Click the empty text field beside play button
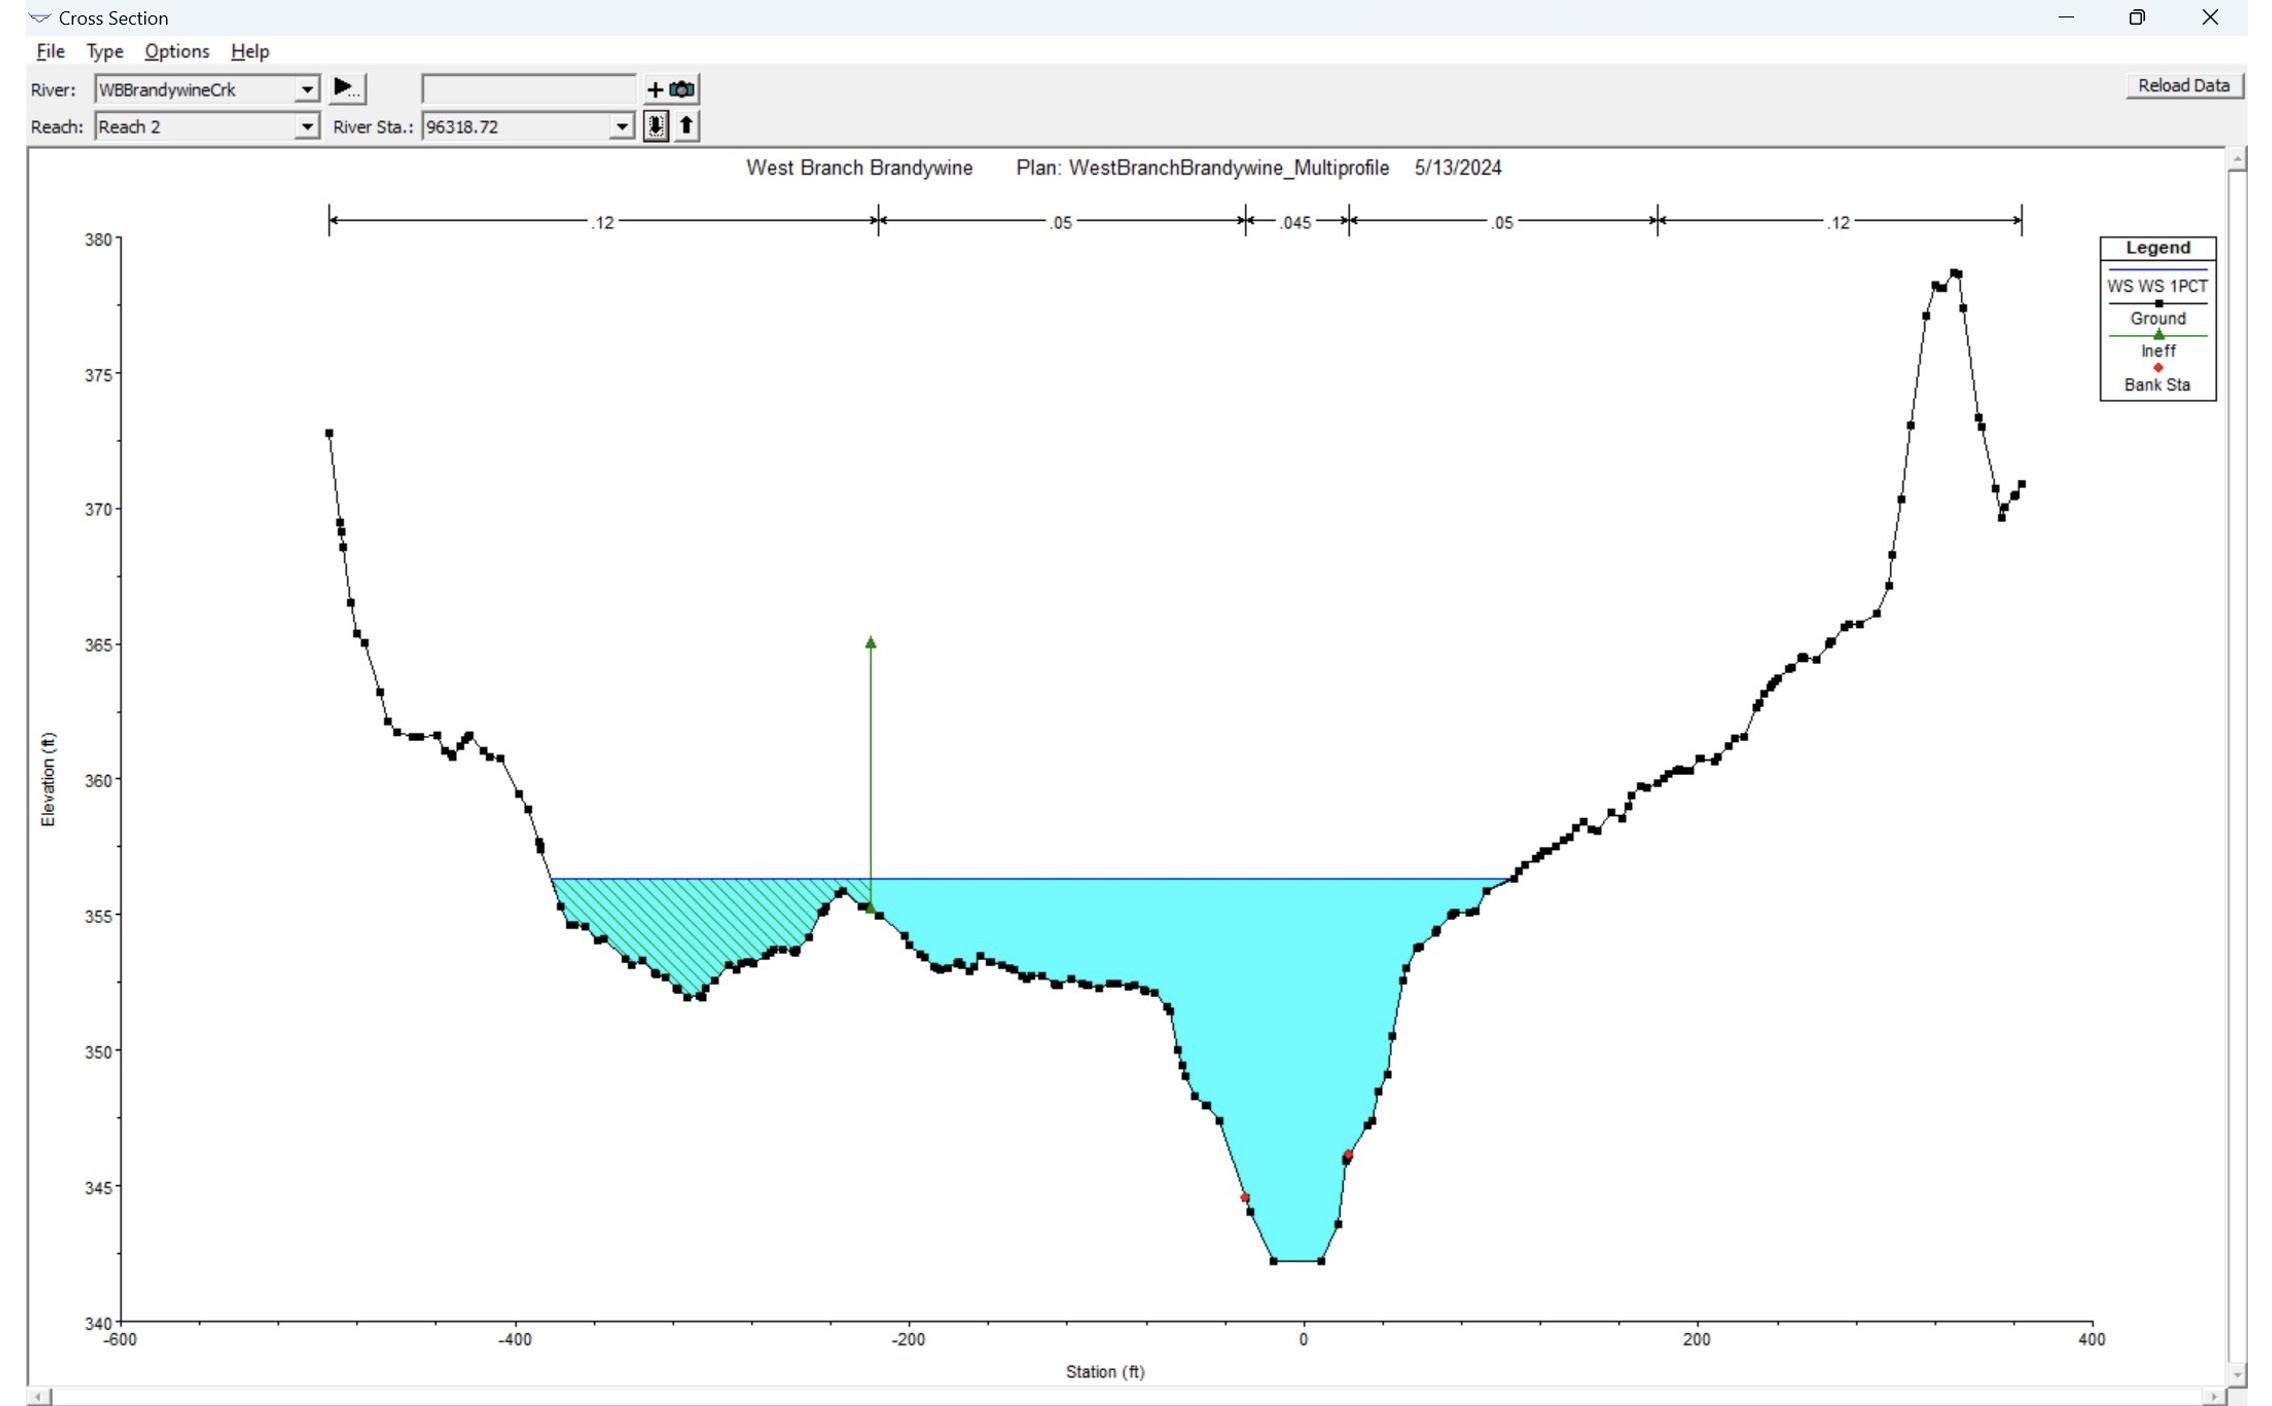Image resolution: width=2272 pixels, height=1406 pixels. coord(528,89)
